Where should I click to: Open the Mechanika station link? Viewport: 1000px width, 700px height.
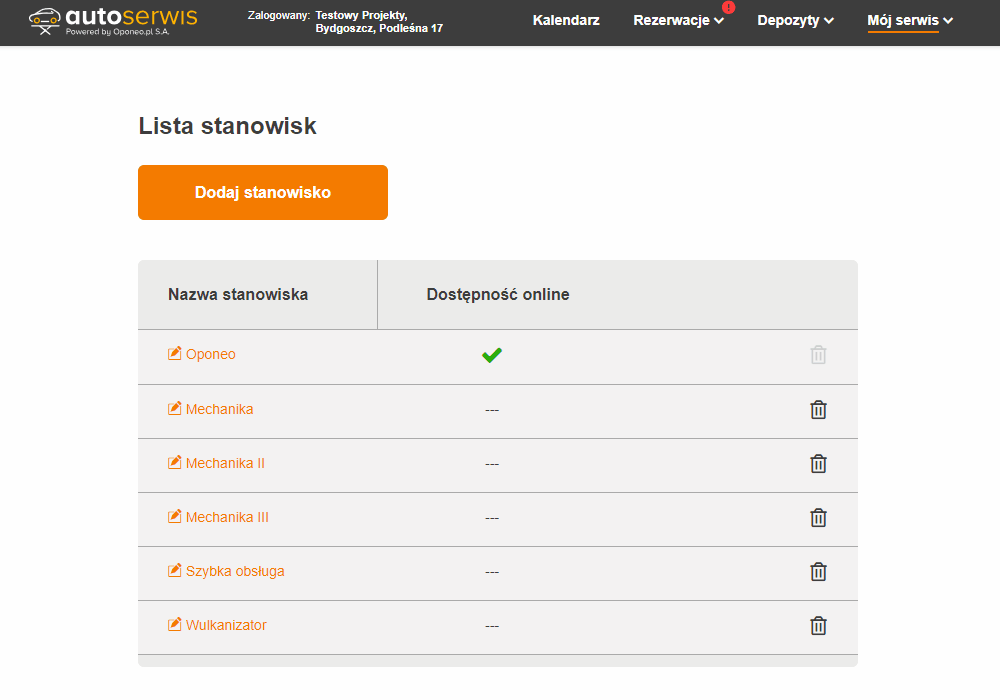[x=219, y=409]
